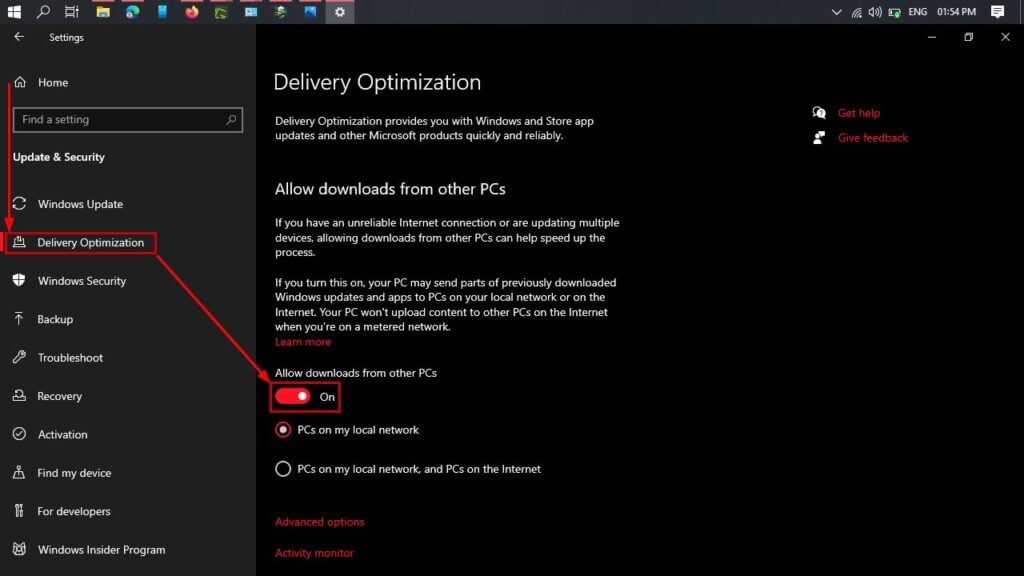Screen dimensions: 1024x576
Task: Click the Give feedback person icon
Action: pyautogui.click(x=819, y=138)
